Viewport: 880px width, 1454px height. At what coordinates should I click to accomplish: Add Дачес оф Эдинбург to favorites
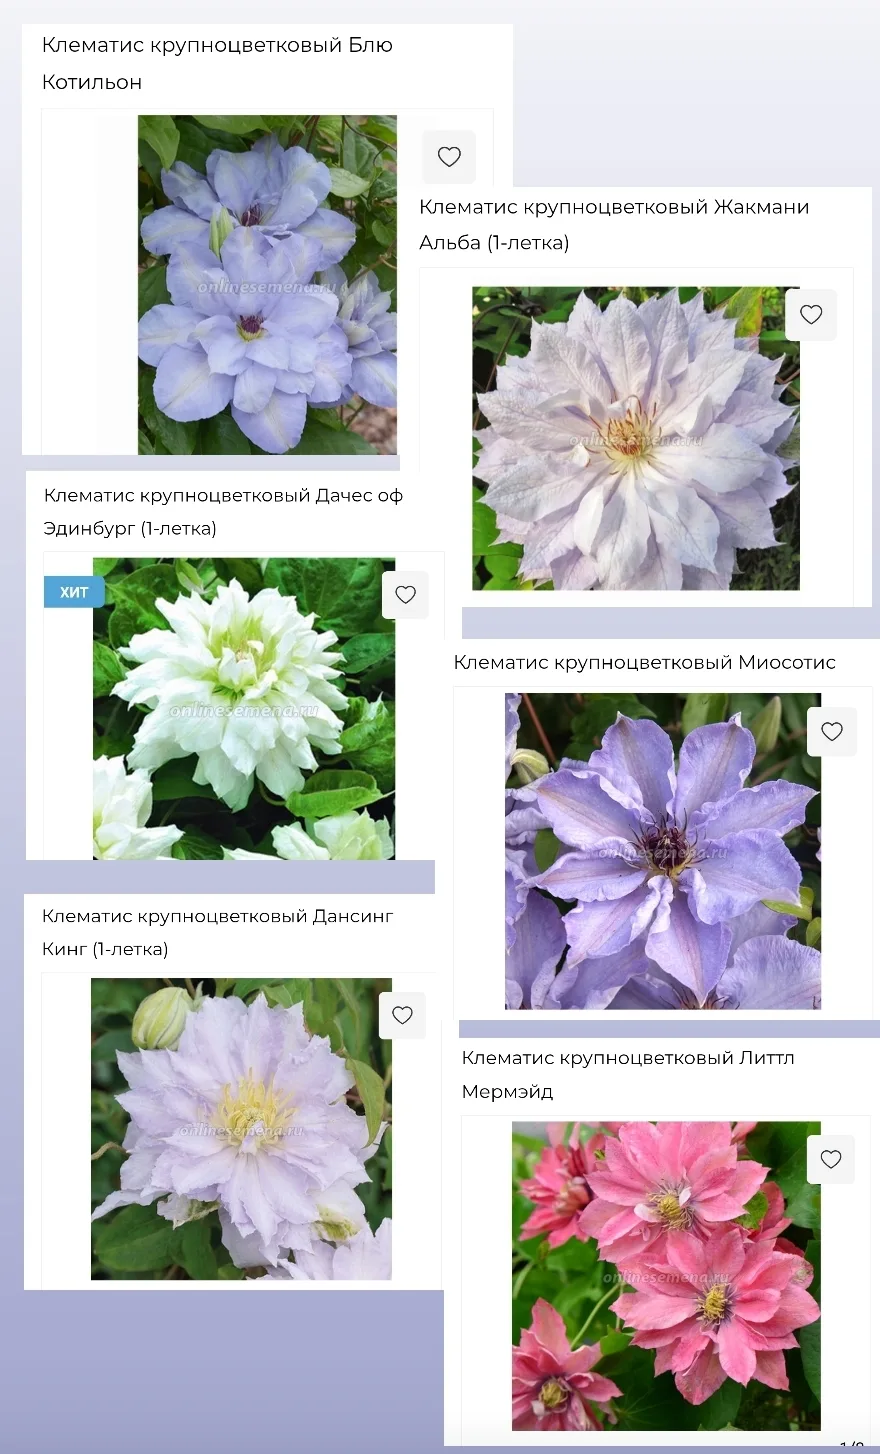click(405, 595)
